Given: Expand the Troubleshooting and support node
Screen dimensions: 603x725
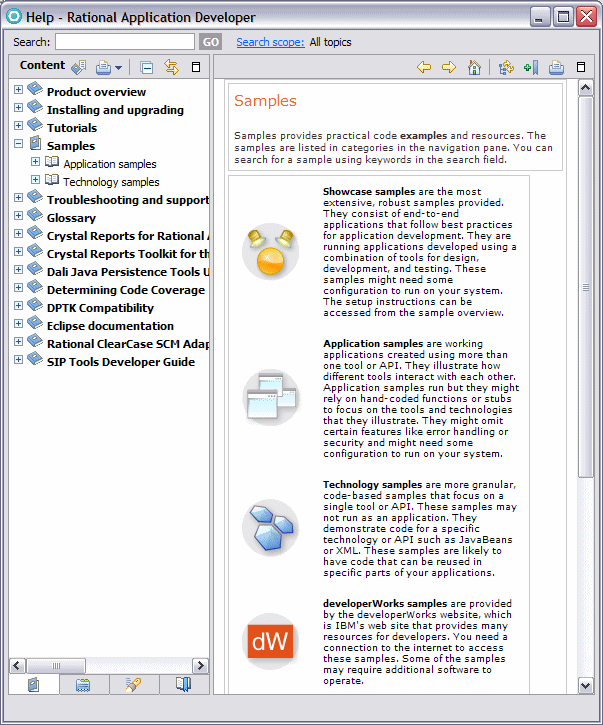Looking at the screenshot, I should (18, 197).
